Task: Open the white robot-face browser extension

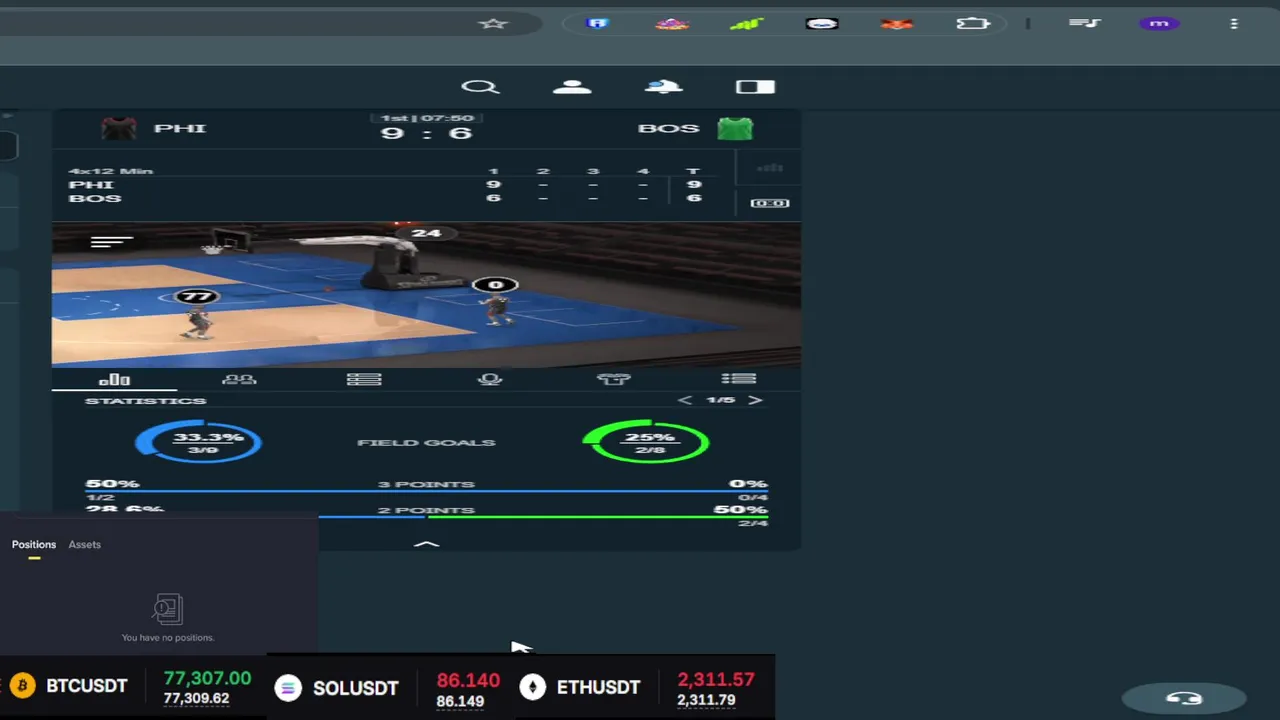Action: pyautogui.click(x=822, y=23)
